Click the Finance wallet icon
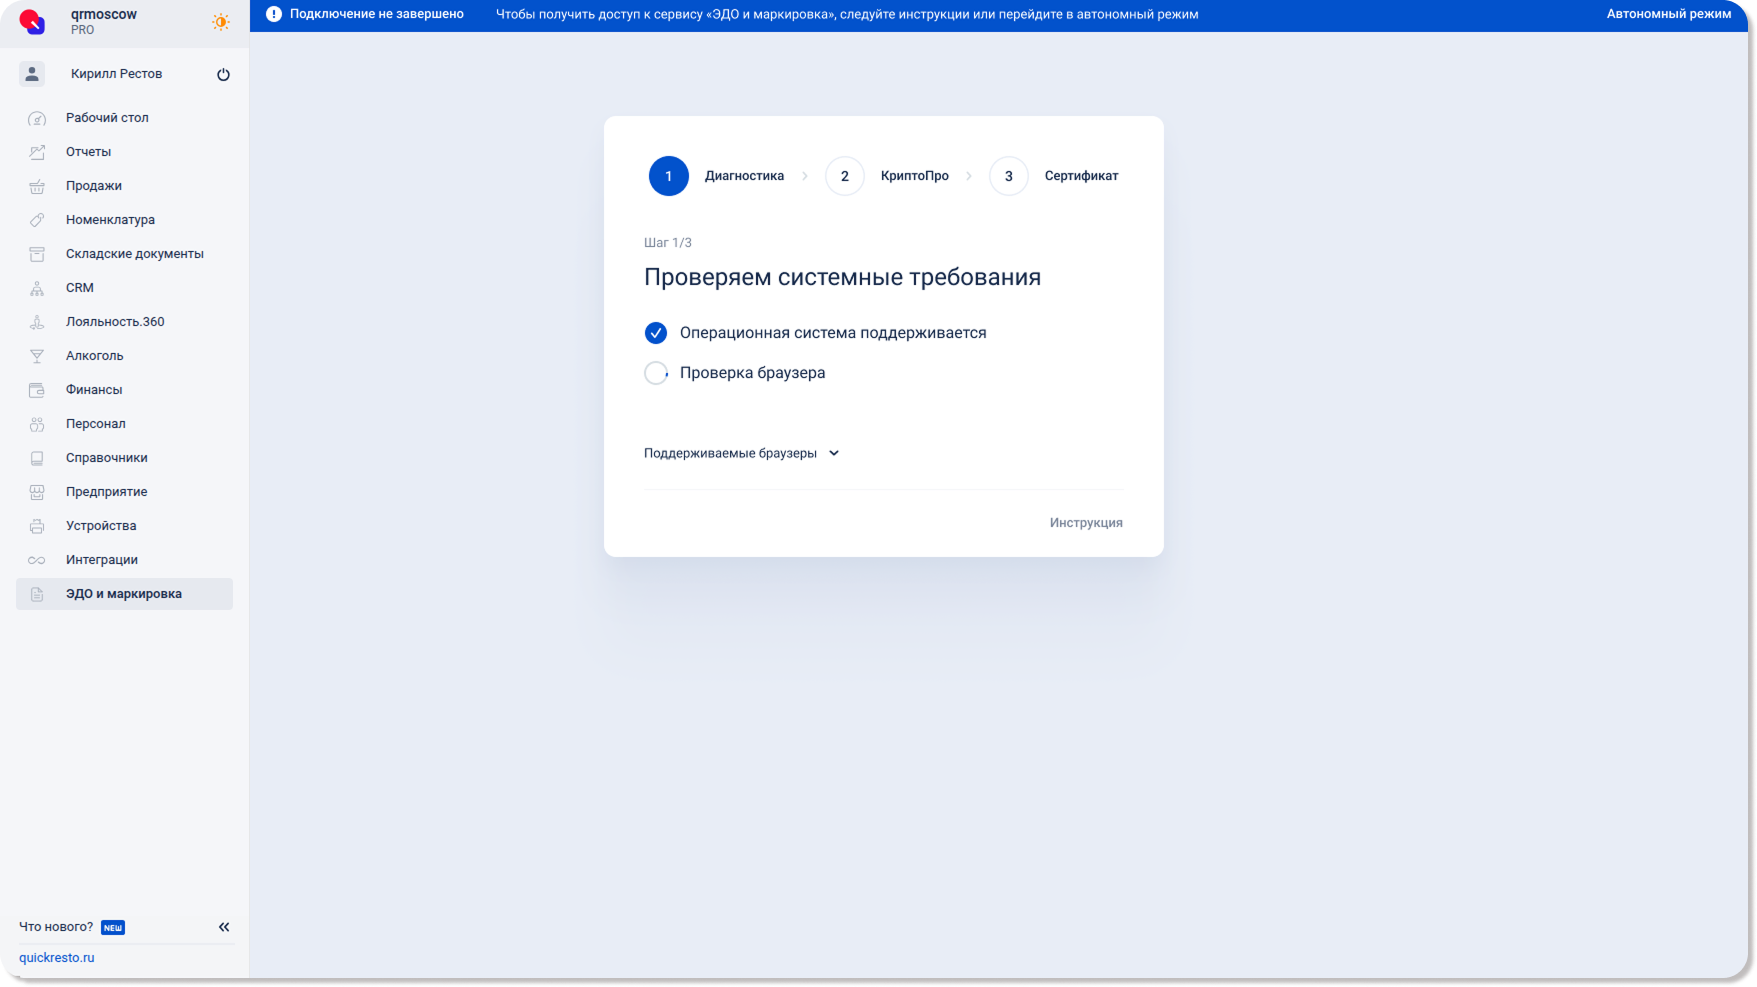This screenshot has height=987, width=1757. click(37, 390)
